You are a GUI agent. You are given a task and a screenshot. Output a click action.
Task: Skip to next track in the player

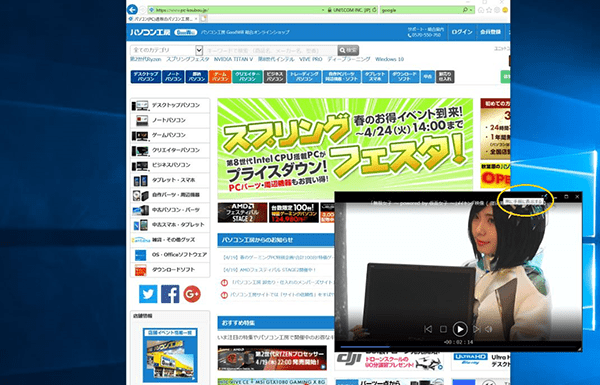coord(476,329)
